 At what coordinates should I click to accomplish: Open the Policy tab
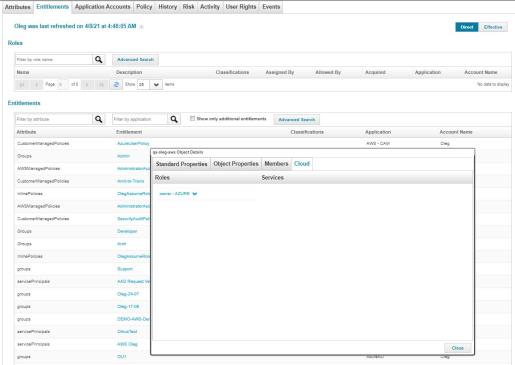click(144, 7)
